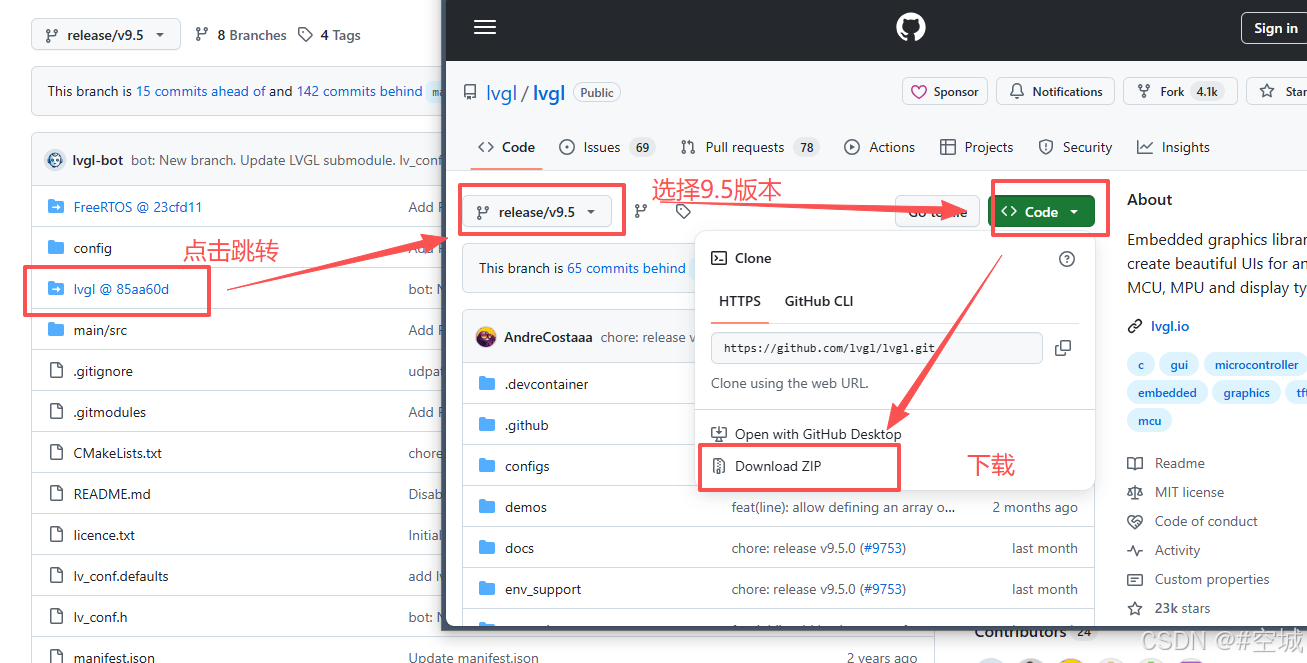Screen dimensions: 1307x663
Task: Open 4 Tags link in back window
Action: pos(329,35)
